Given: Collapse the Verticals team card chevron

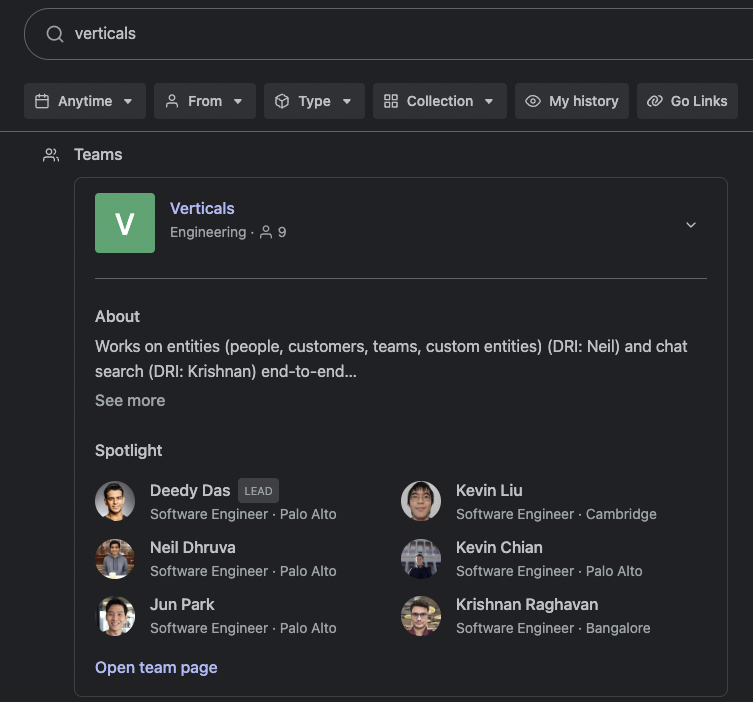Looking at the screenshot, I should 691,225.
